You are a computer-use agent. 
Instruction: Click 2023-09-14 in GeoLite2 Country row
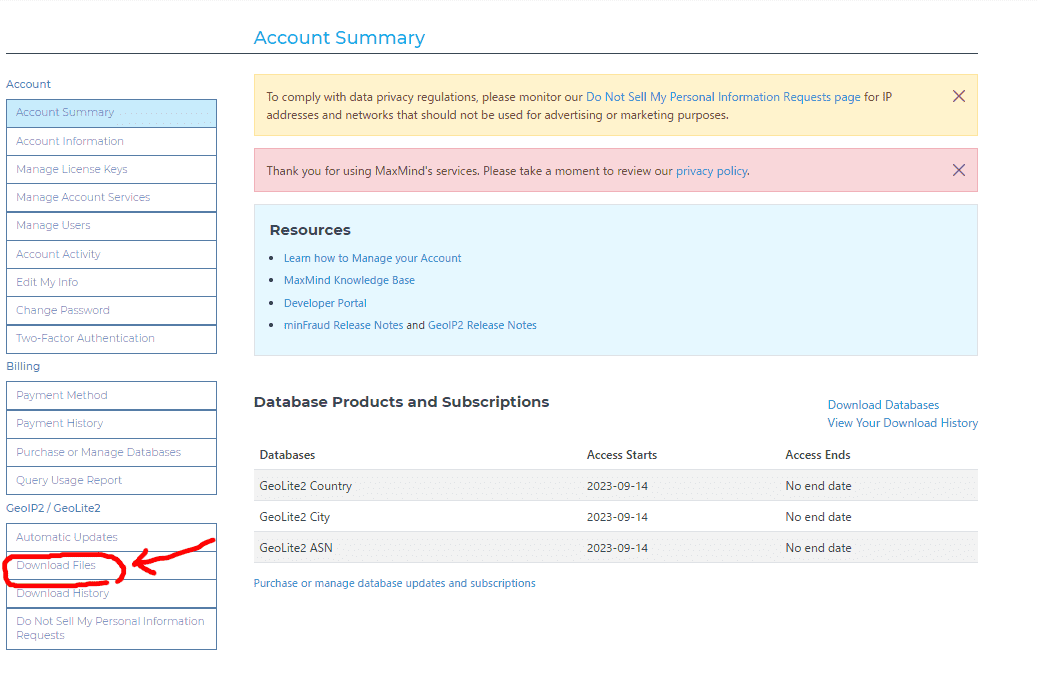click(x=617, y=486)
